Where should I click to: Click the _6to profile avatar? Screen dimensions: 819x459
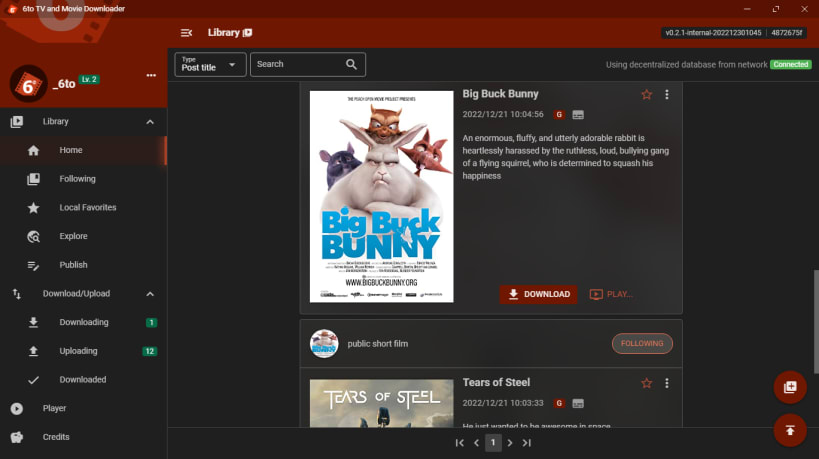point(28,84)
